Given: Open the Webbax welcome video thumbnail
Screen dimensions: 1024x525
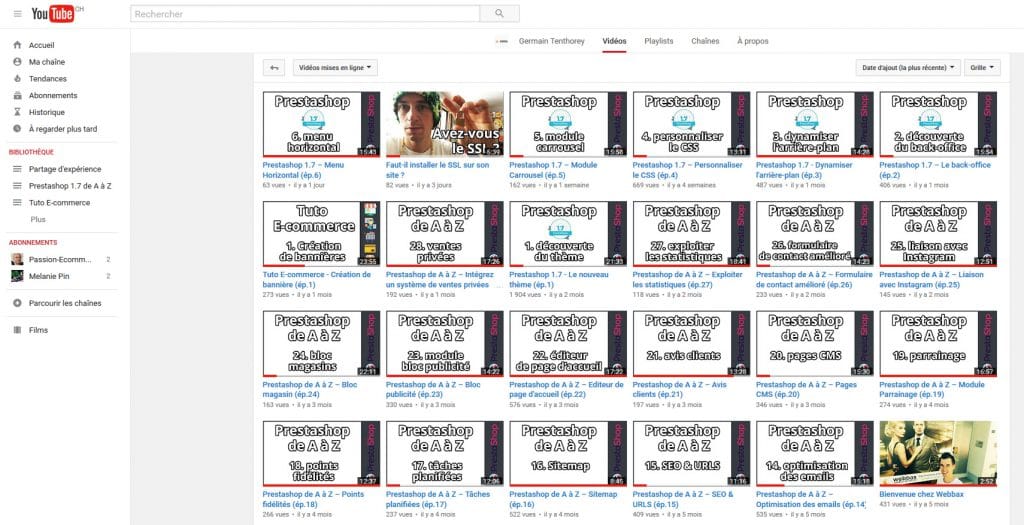Looking at the screenshot, I should pyautogui.click(x=938, y=454).
